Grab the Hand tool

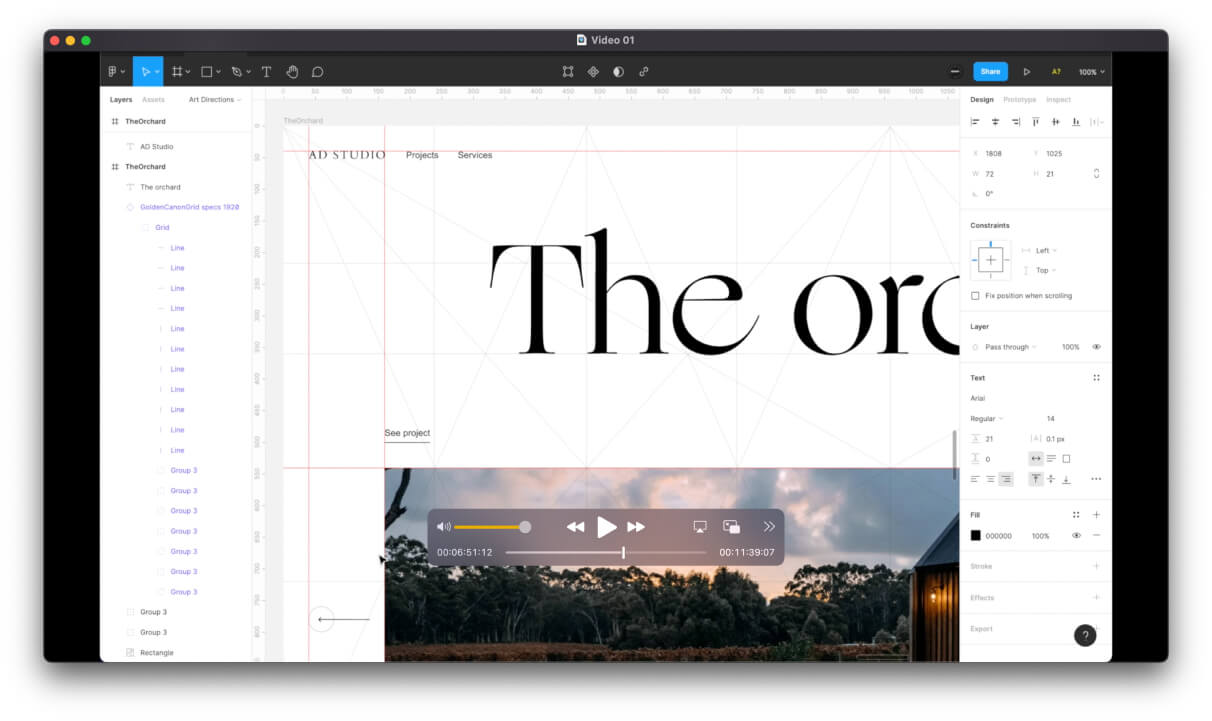tap(292, 71)
